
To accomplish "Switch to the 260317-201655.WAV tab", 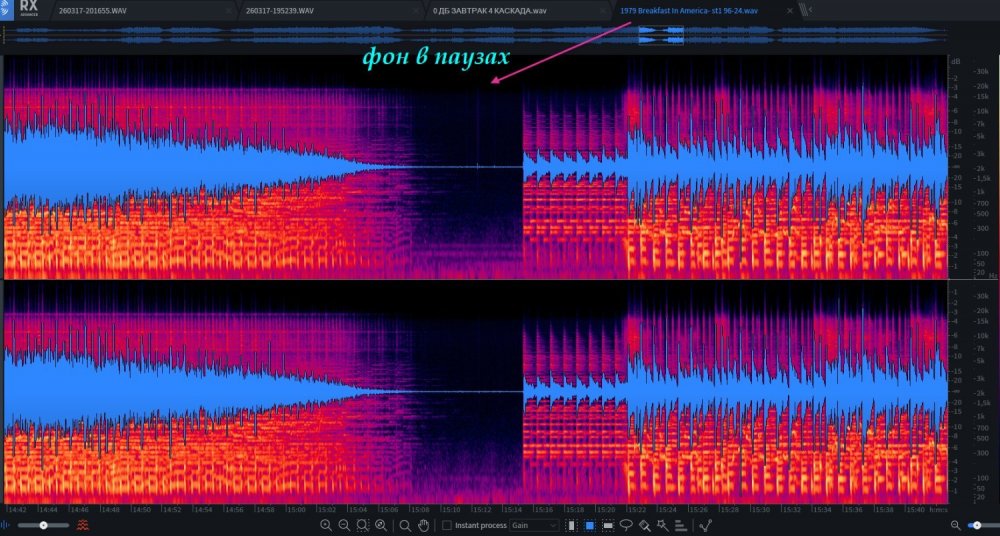I will 97,10.
